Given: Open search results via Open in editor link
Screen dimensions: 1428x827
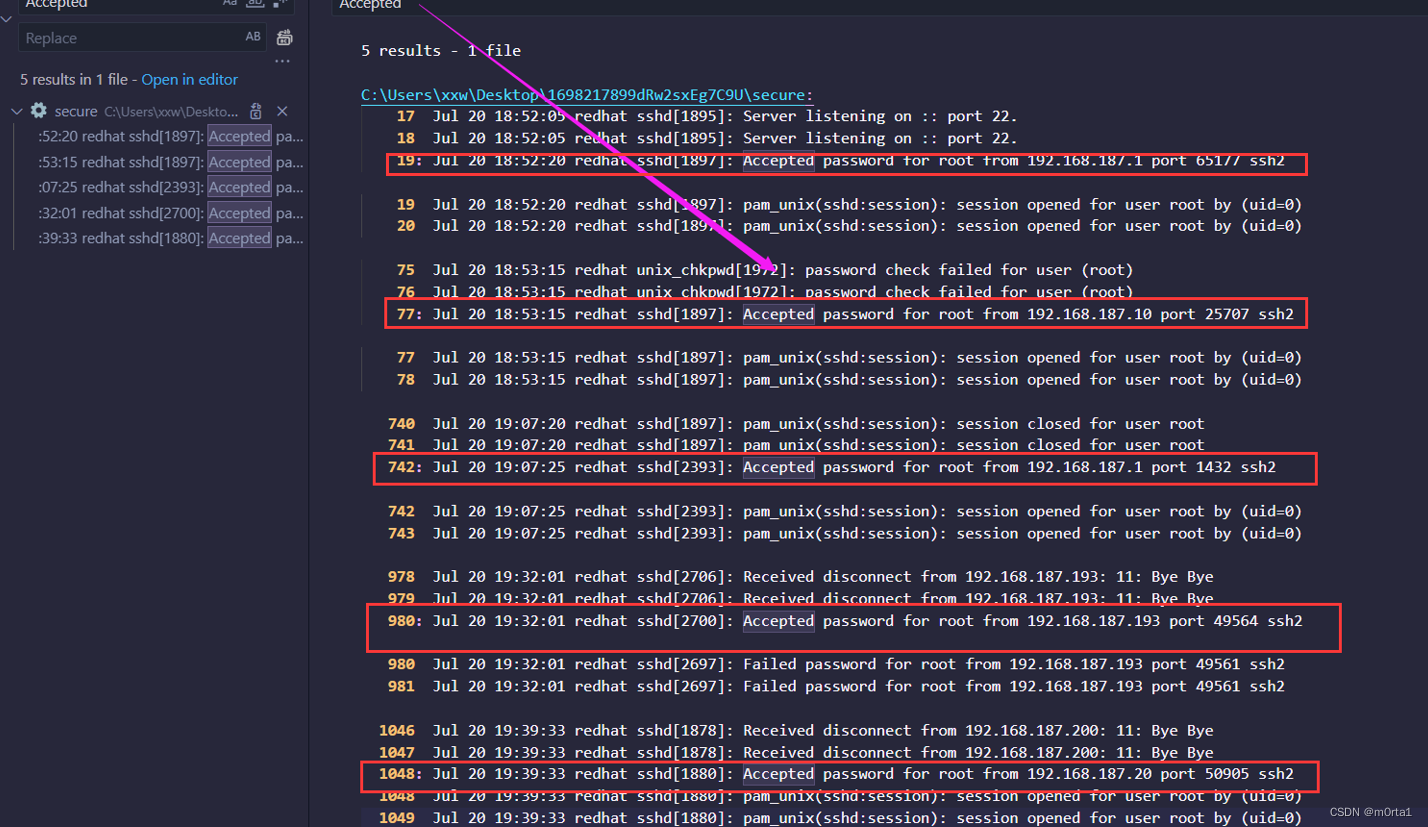Looking at the screenshot, I should tap(190, 80).
